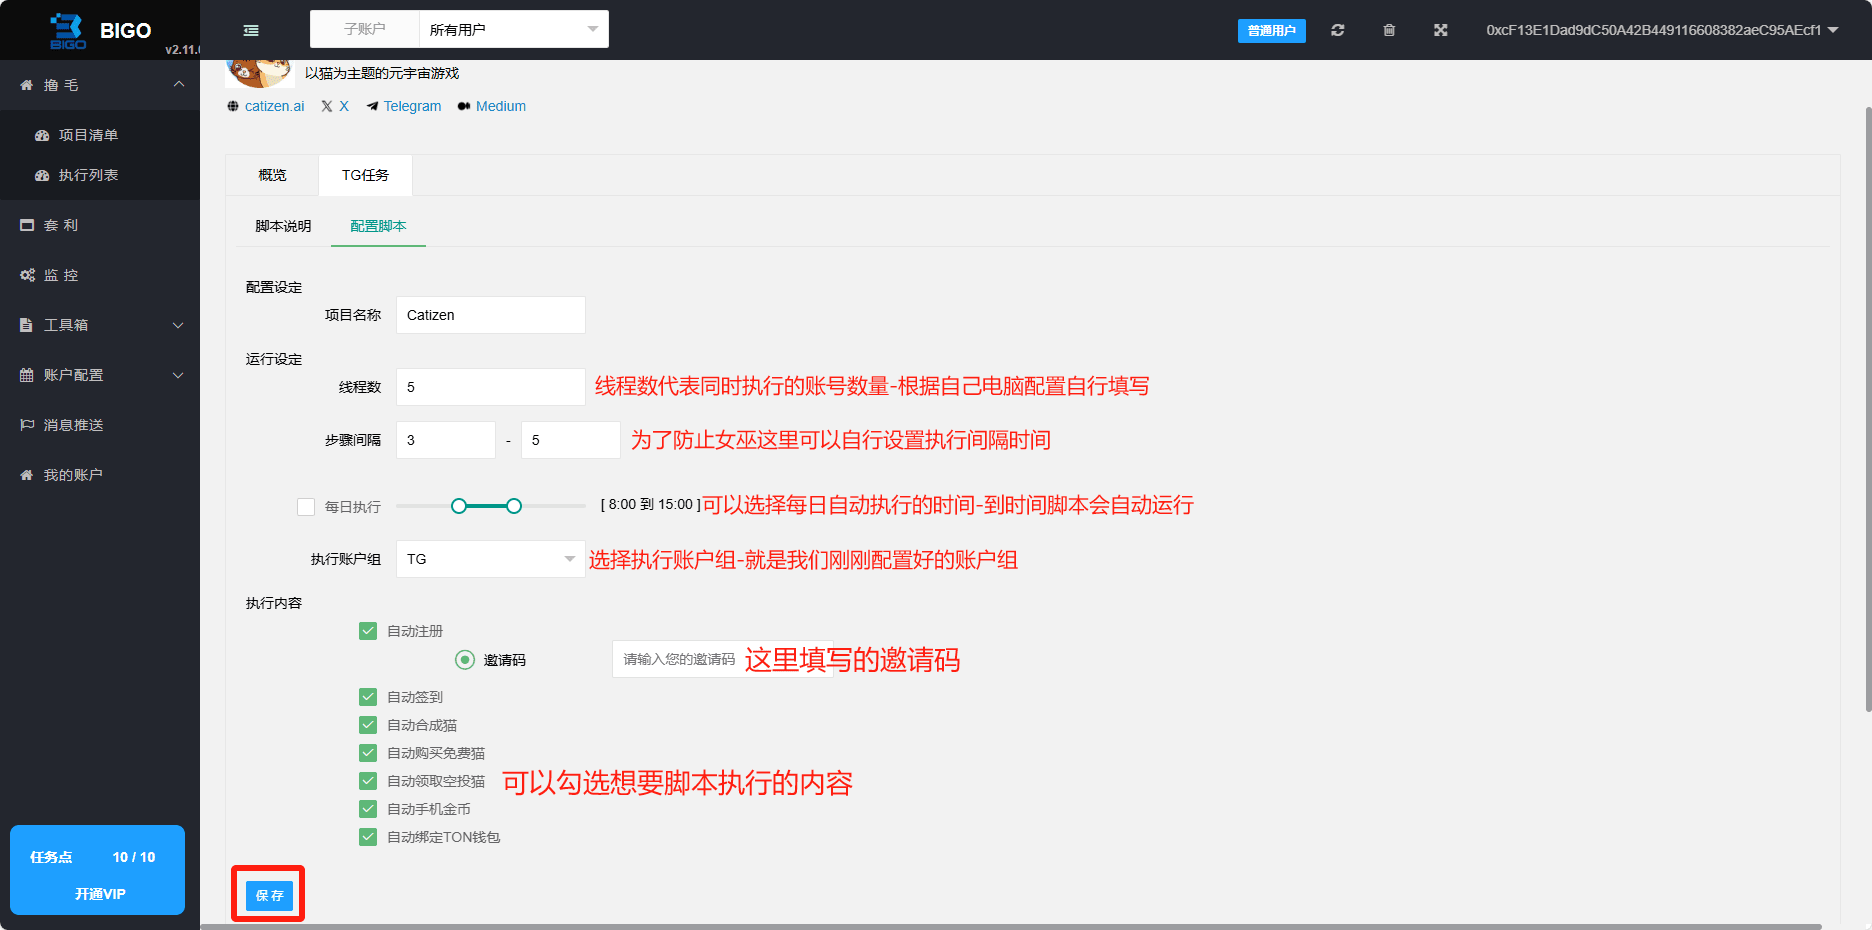Image resolution: width=1872 pixels, height=930 pixels.
Task: Open the 脚本说明 sub-tab
Action: 283,226
